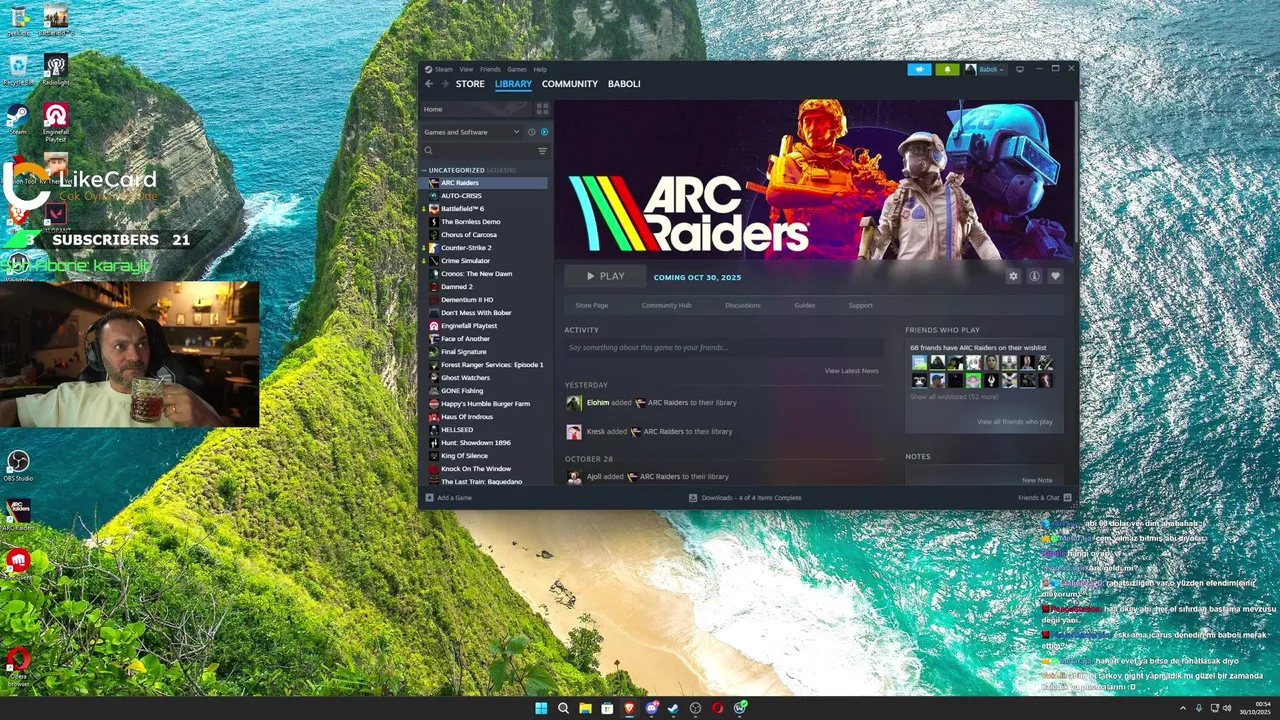Open ARC Raiders Community Hub link

tap(666, 305)
